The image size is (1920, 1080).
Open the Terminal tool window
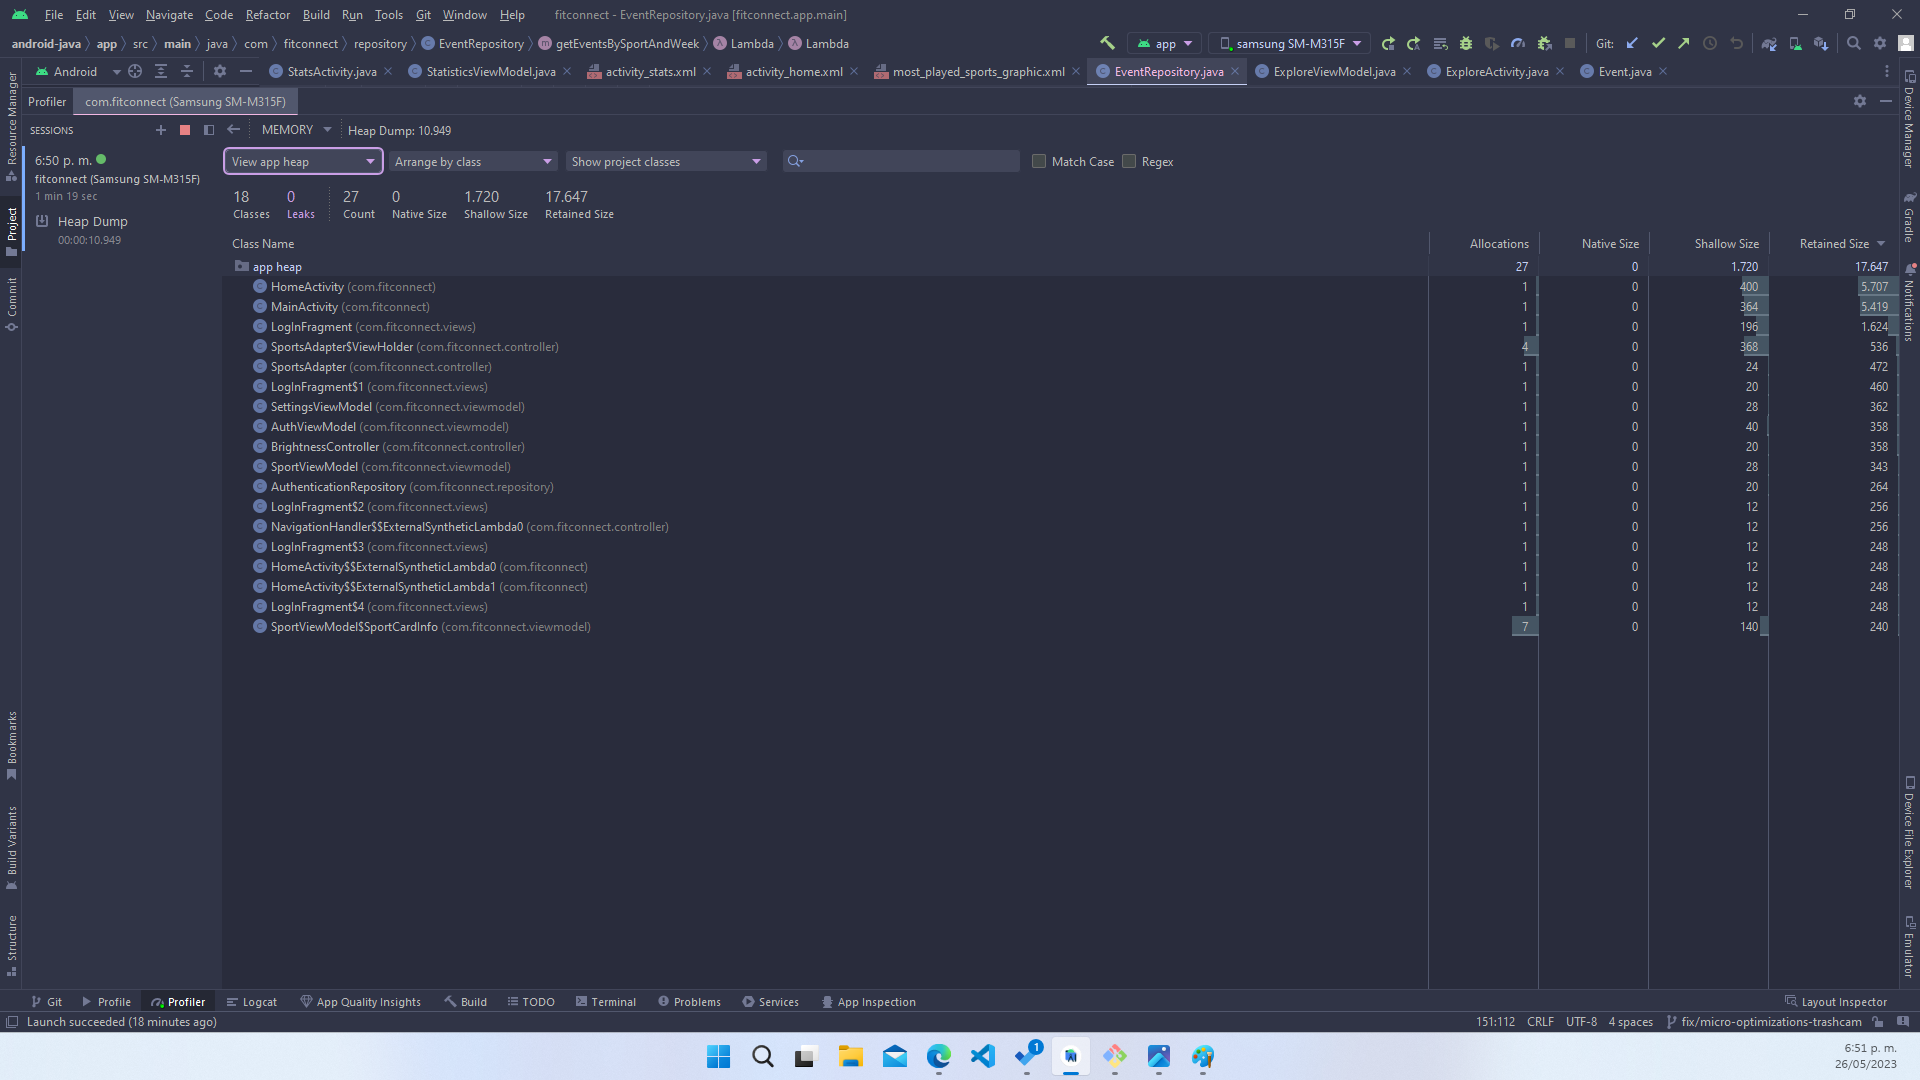pos(606,1002)
